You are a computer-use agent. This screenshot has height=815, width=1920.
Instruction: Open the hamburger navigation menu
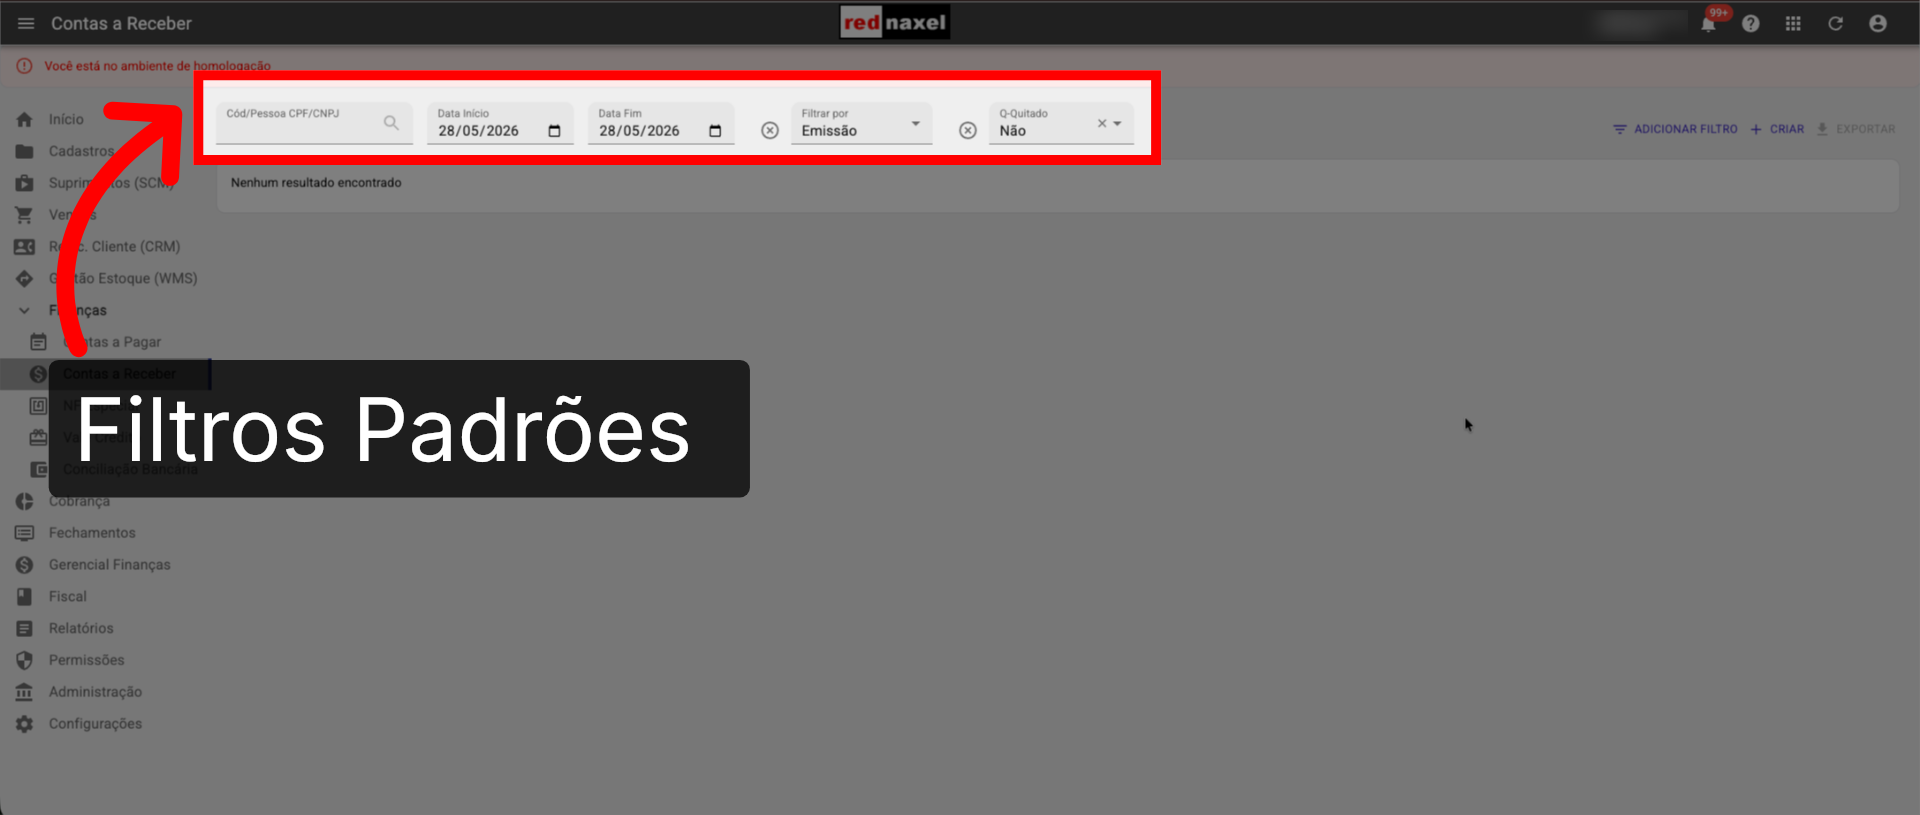point(26,23)
